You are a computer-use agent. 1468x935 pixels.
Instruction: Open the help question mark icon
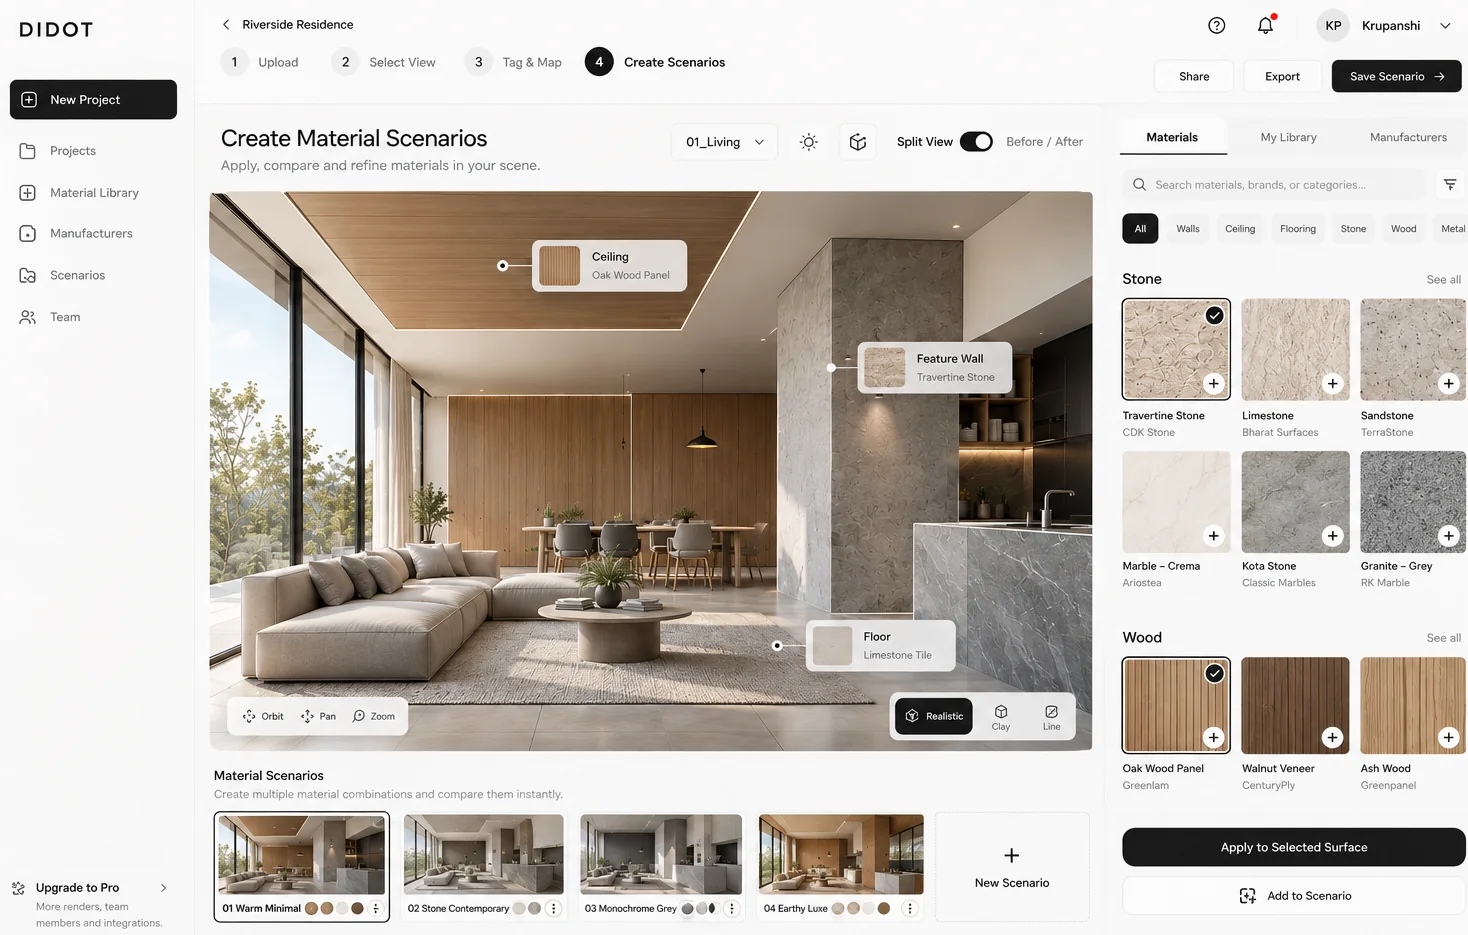coord(1216,26)
